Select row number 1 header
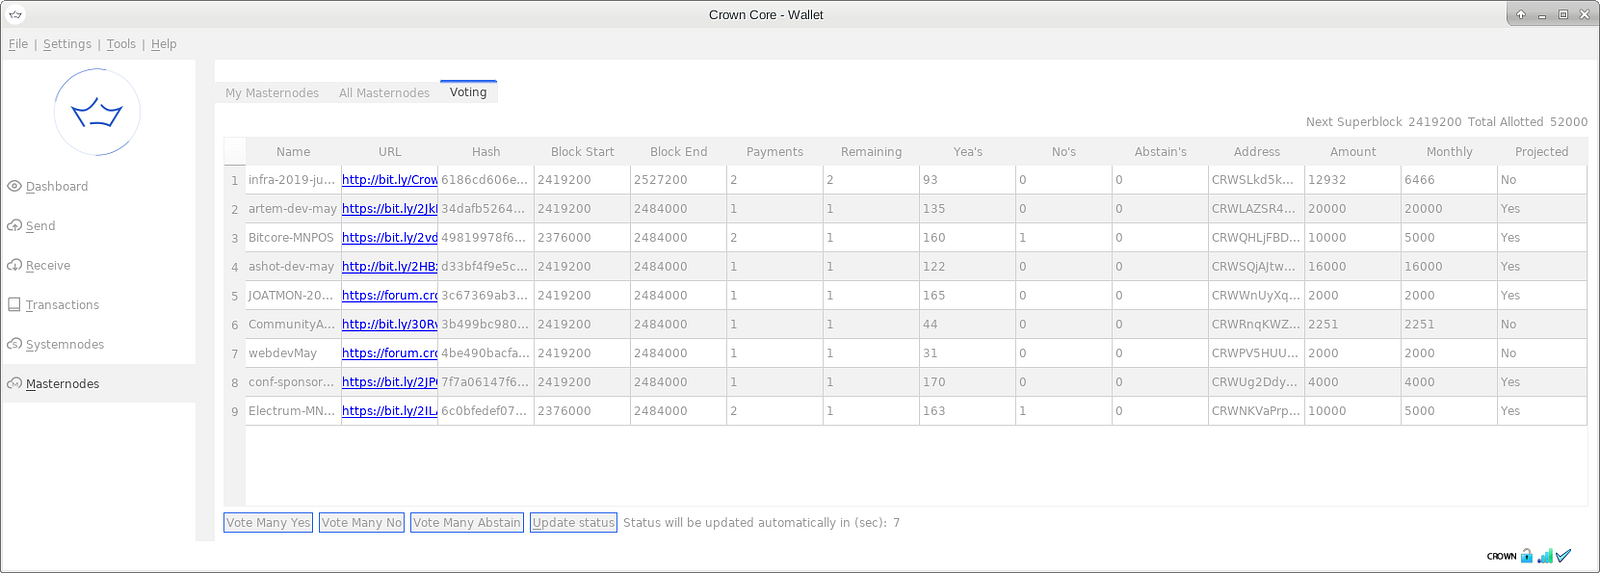This screenshot has height=573, width=1600. pos(235,181)
